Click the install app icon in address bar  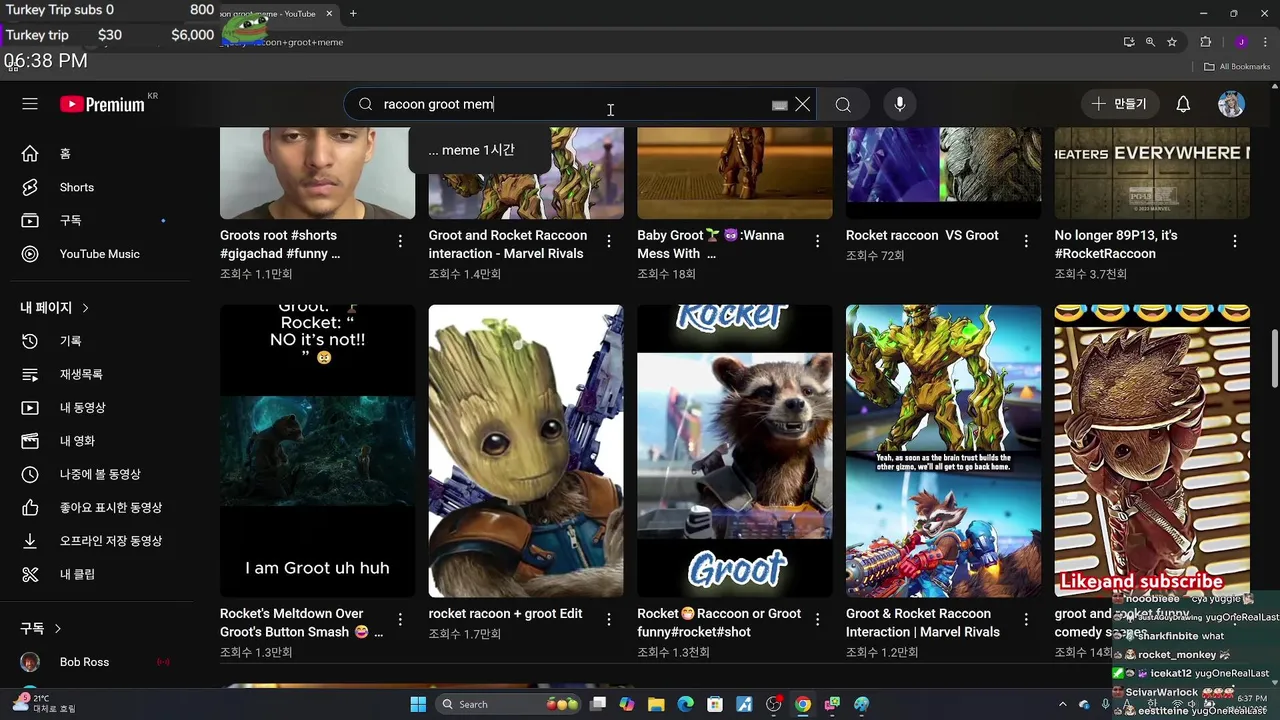click(1129, 42)
